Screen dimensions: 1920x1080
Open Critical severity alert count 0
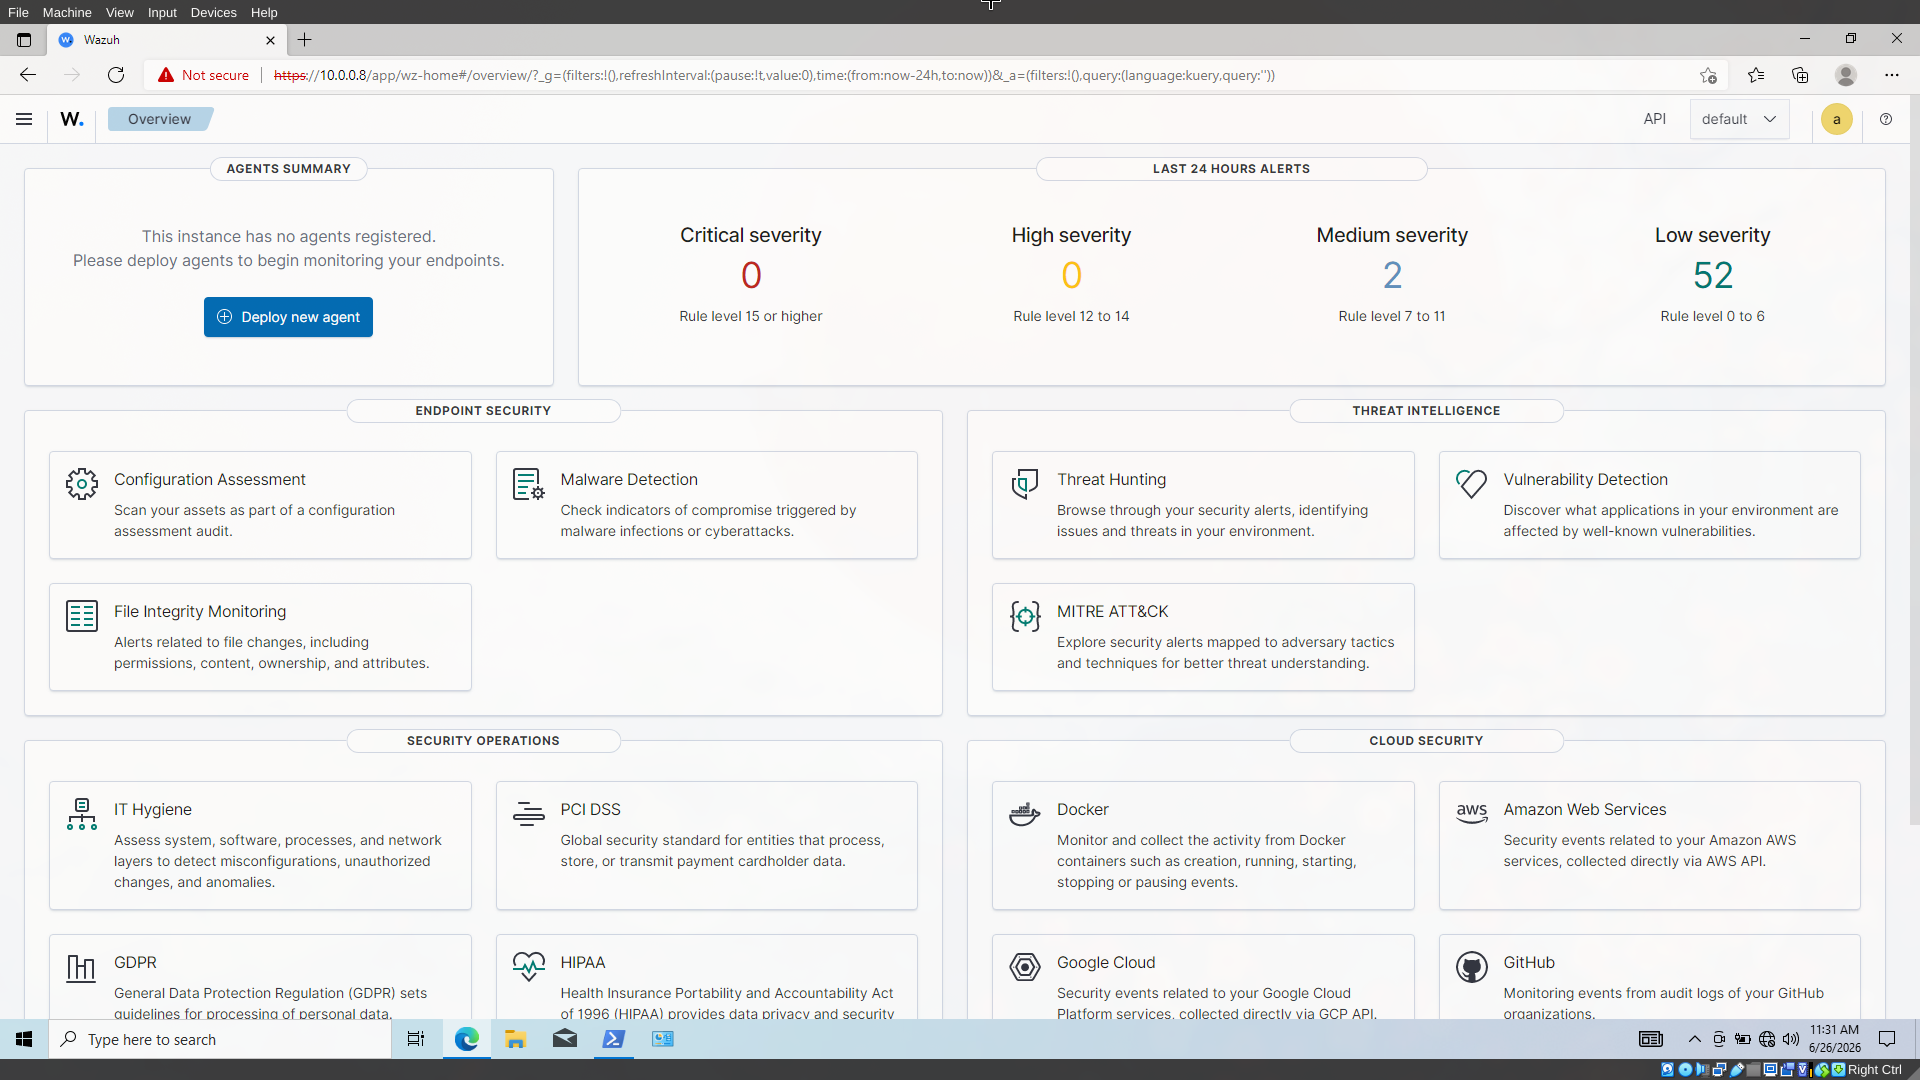751,275
